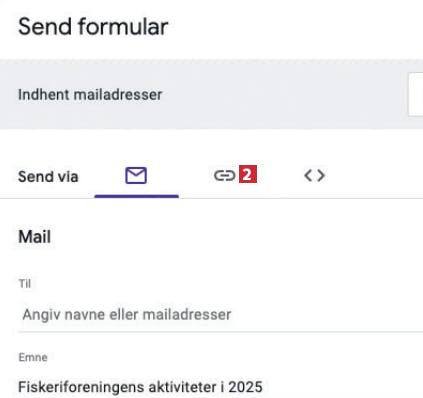The image size is (423, 398).
Task: Click the year 2025 in subject text
Action: point(245,387)
